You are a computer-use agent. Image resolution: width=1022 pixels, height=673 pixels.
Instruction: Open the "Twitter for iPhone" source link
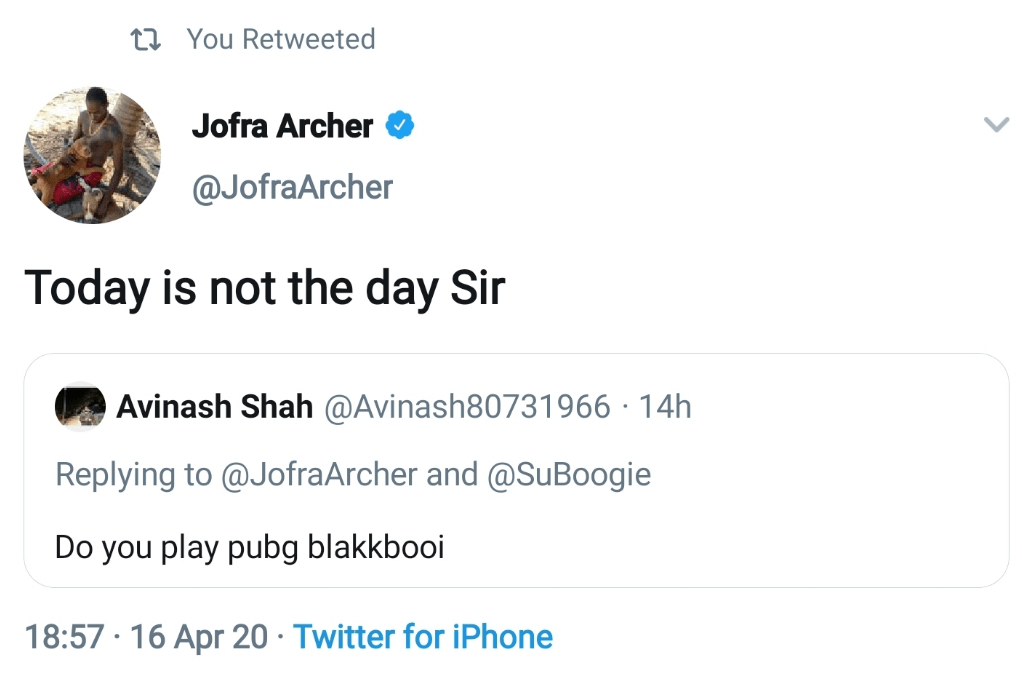coord(423,637)
